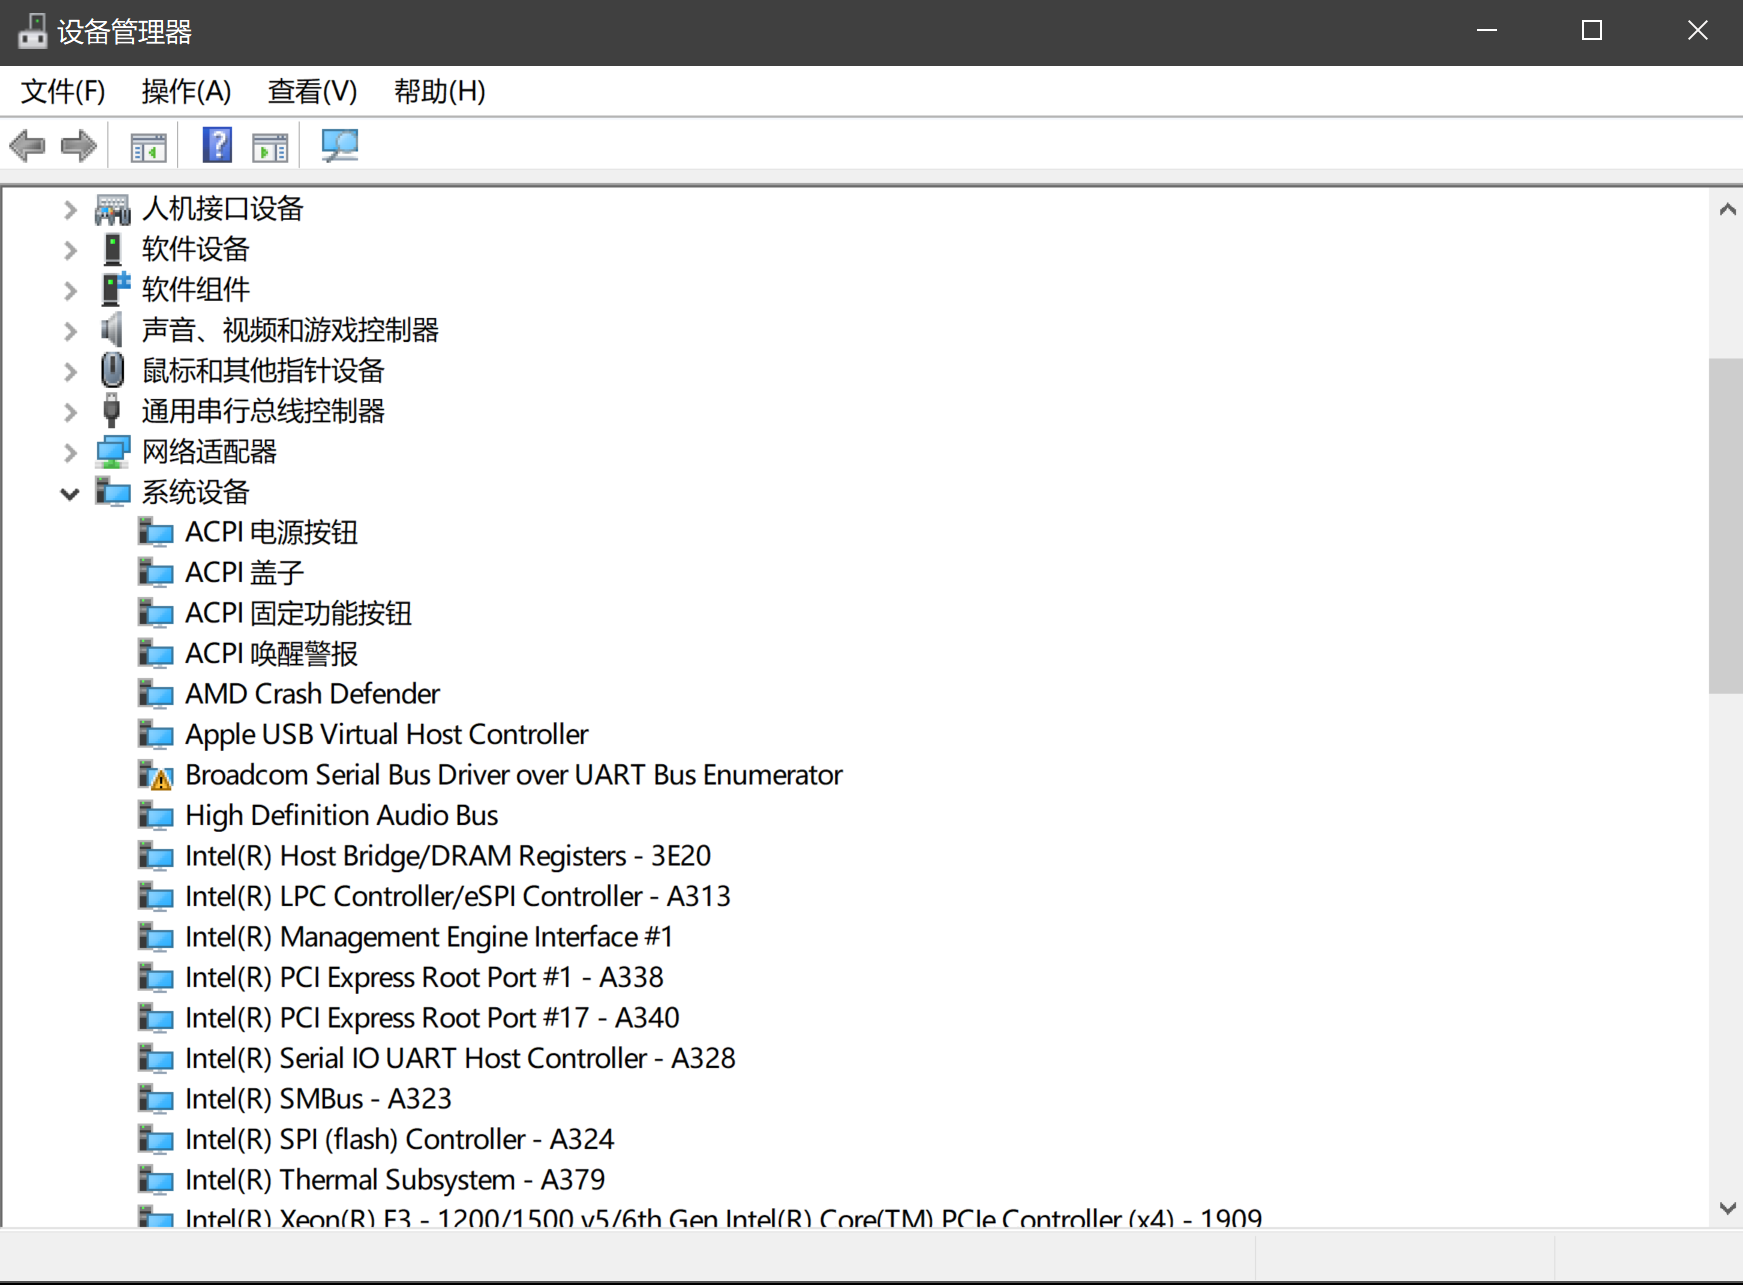Screen dimensions: 1743x1285
Task: Select Intel(R) LPC Controller/eSPI Controller - A313
Action: pos(458,896)
